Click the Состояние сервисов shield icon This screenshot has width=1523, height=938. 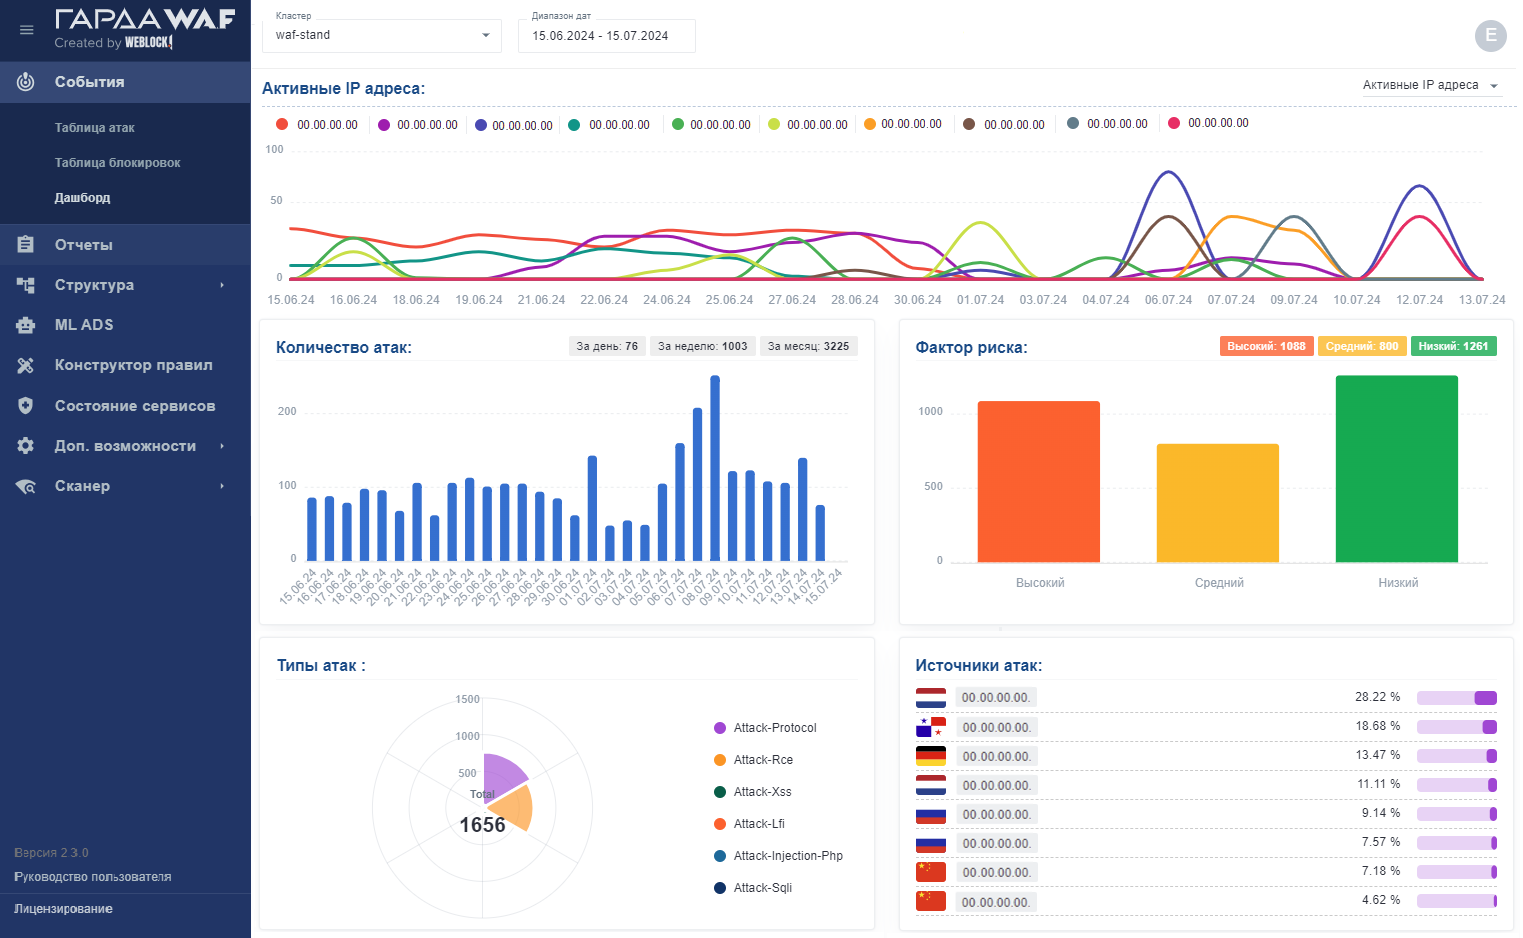click(x=26, y=406)
